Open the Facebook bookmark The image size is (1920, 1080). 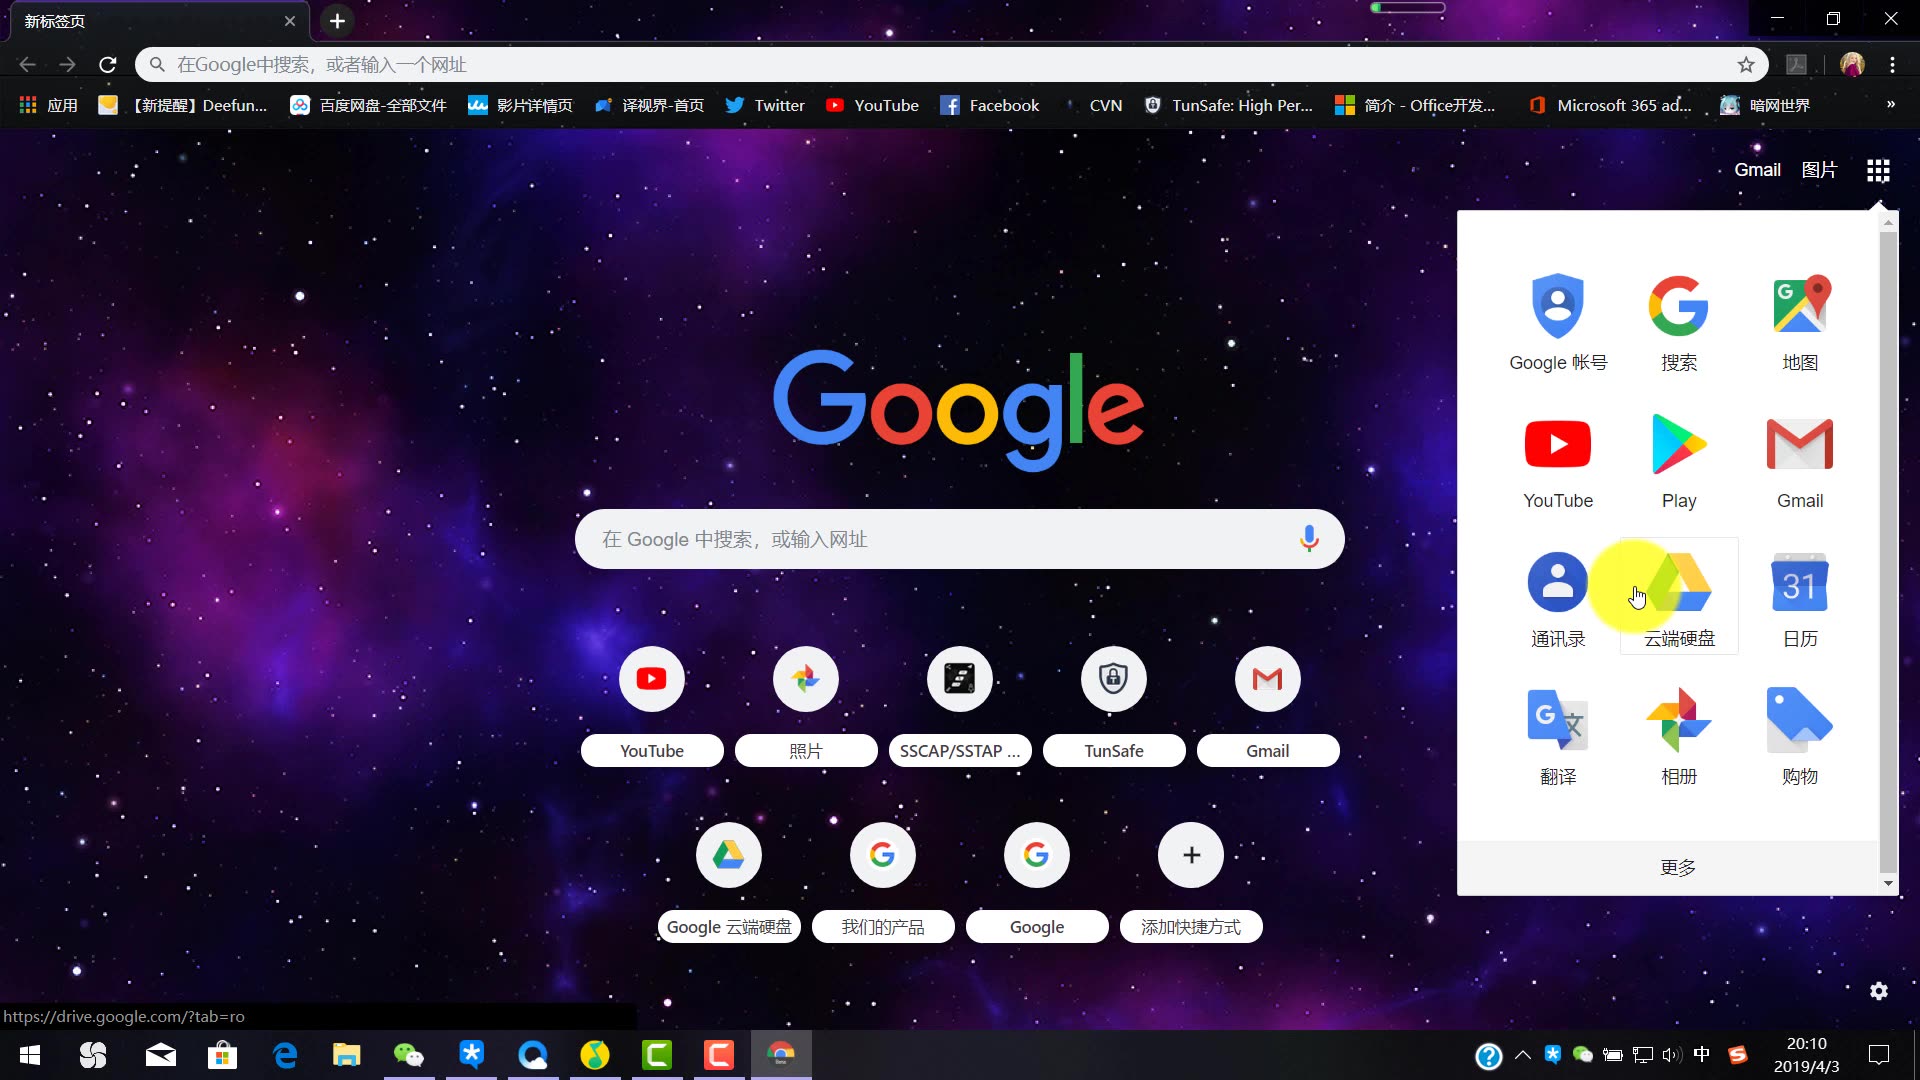click(990, 105)
